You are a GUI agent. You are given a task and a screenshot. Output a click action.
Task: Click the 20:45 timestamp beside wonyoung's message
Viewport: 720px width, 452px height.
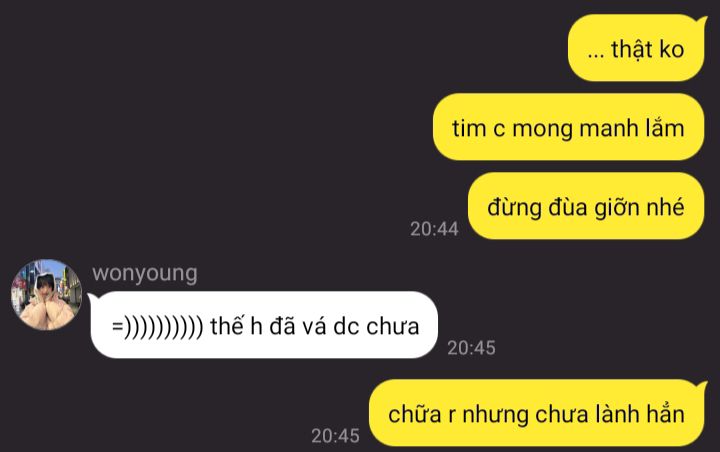[471, 348]
